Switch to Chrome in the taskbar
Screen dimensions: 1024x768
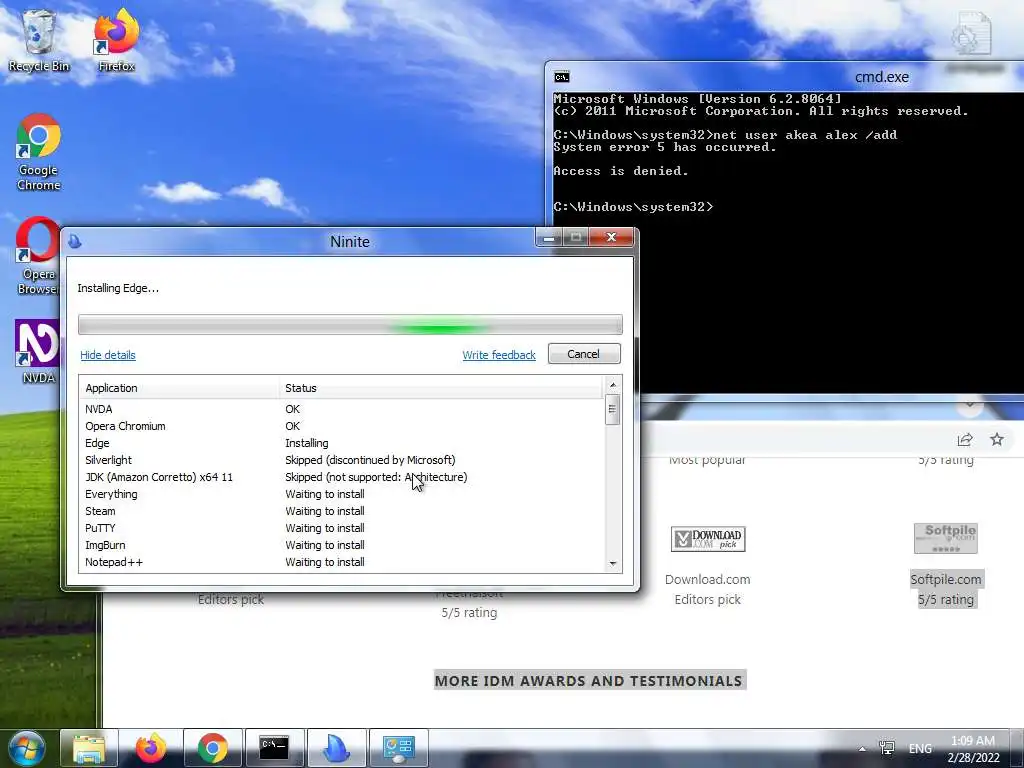click(x=212, y=748)
